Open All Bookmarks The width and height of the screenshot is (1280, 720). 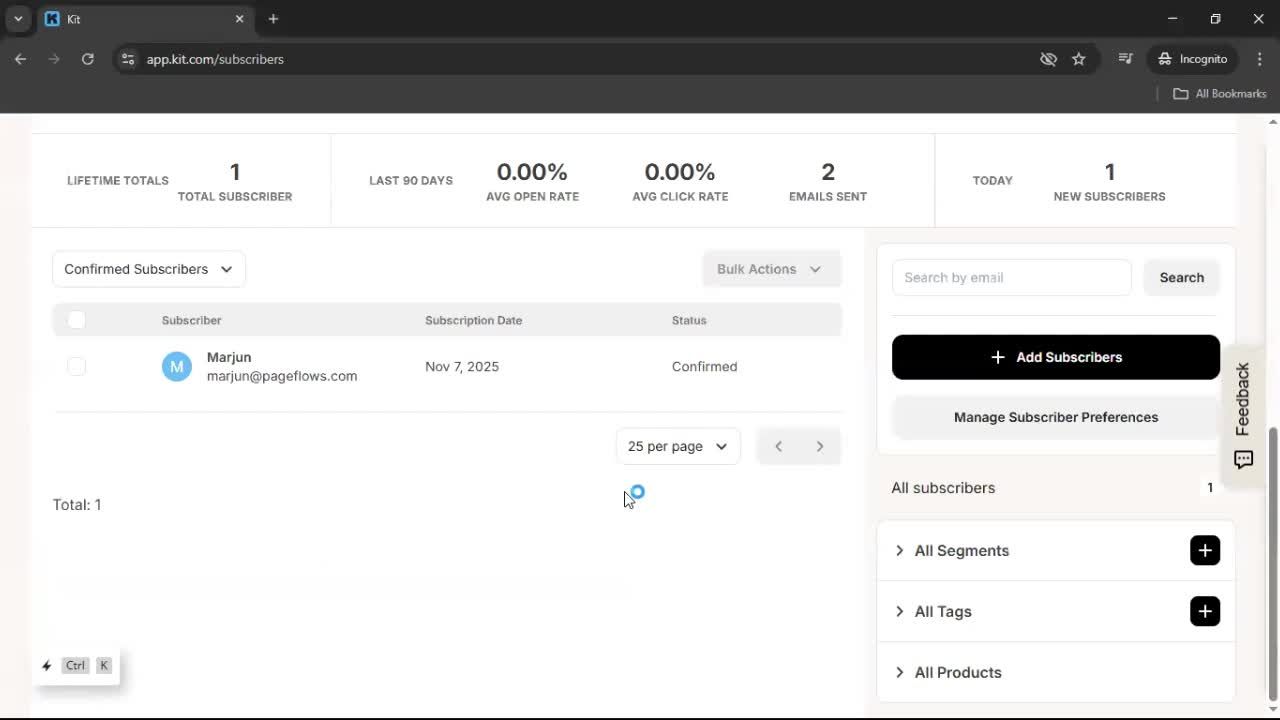1219,93
